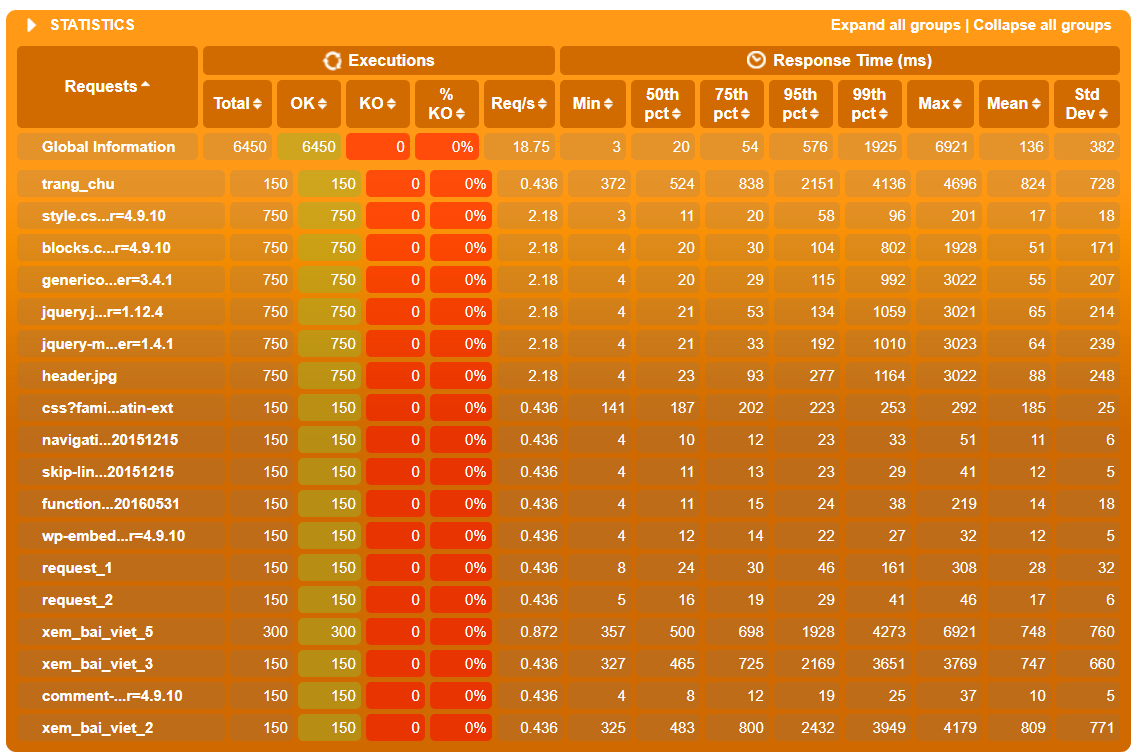
Task: Sort by 99th pct column
Action: 869,104
